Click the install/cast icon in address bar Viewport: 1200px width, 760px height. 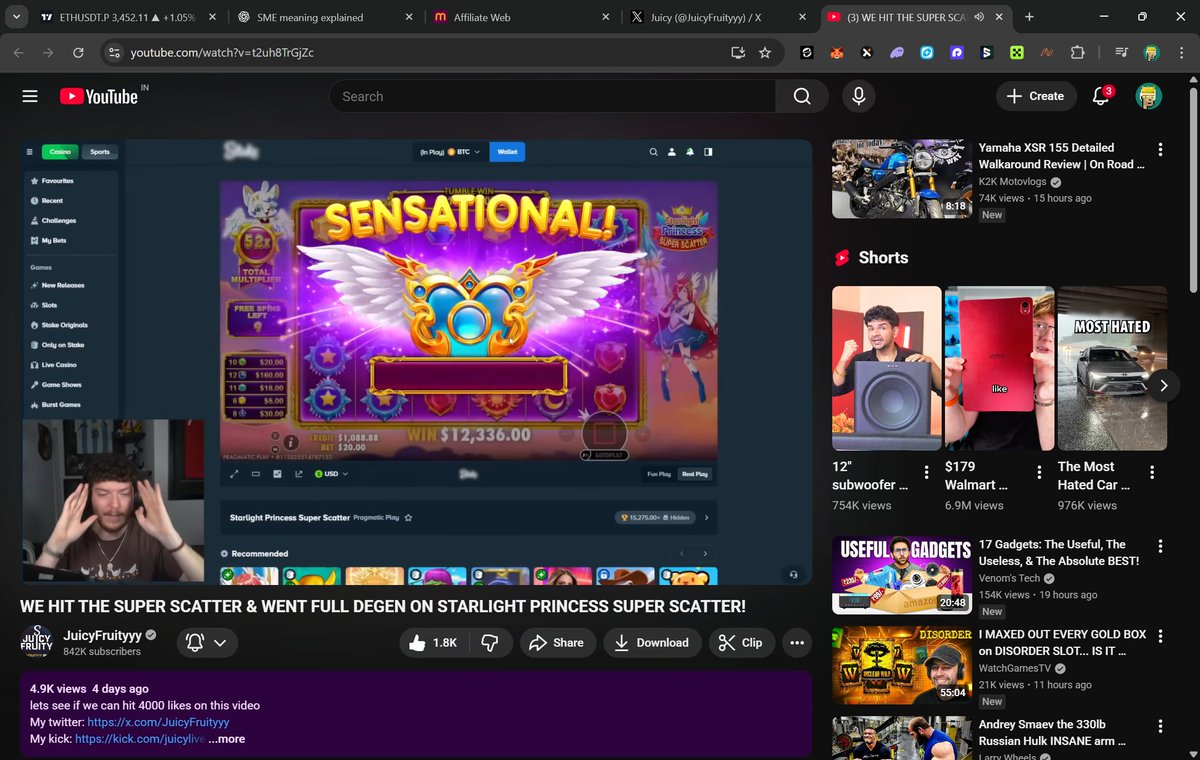point(738,52)
